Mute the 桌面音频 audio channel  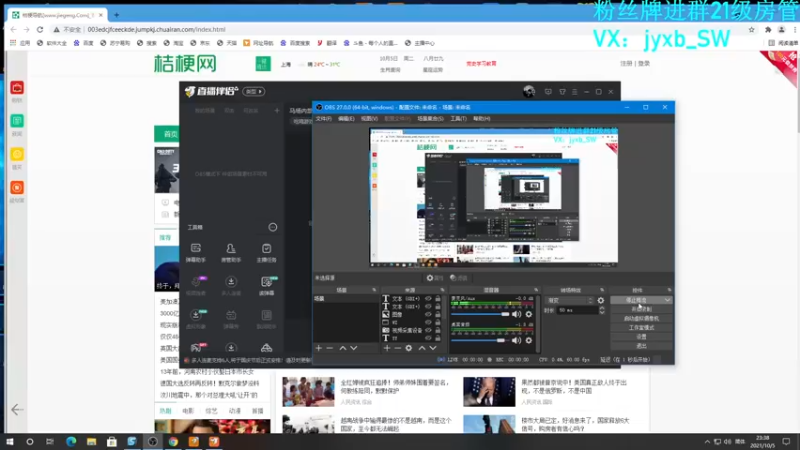516,340
